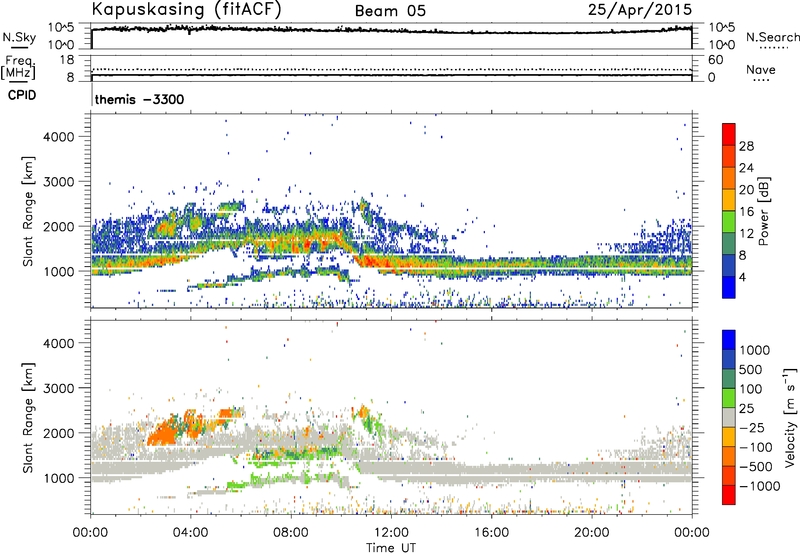This screenshot has height=554, width=800.
Task: Click the teal 100–500 velocity swatch
Action: click(729, 379)
